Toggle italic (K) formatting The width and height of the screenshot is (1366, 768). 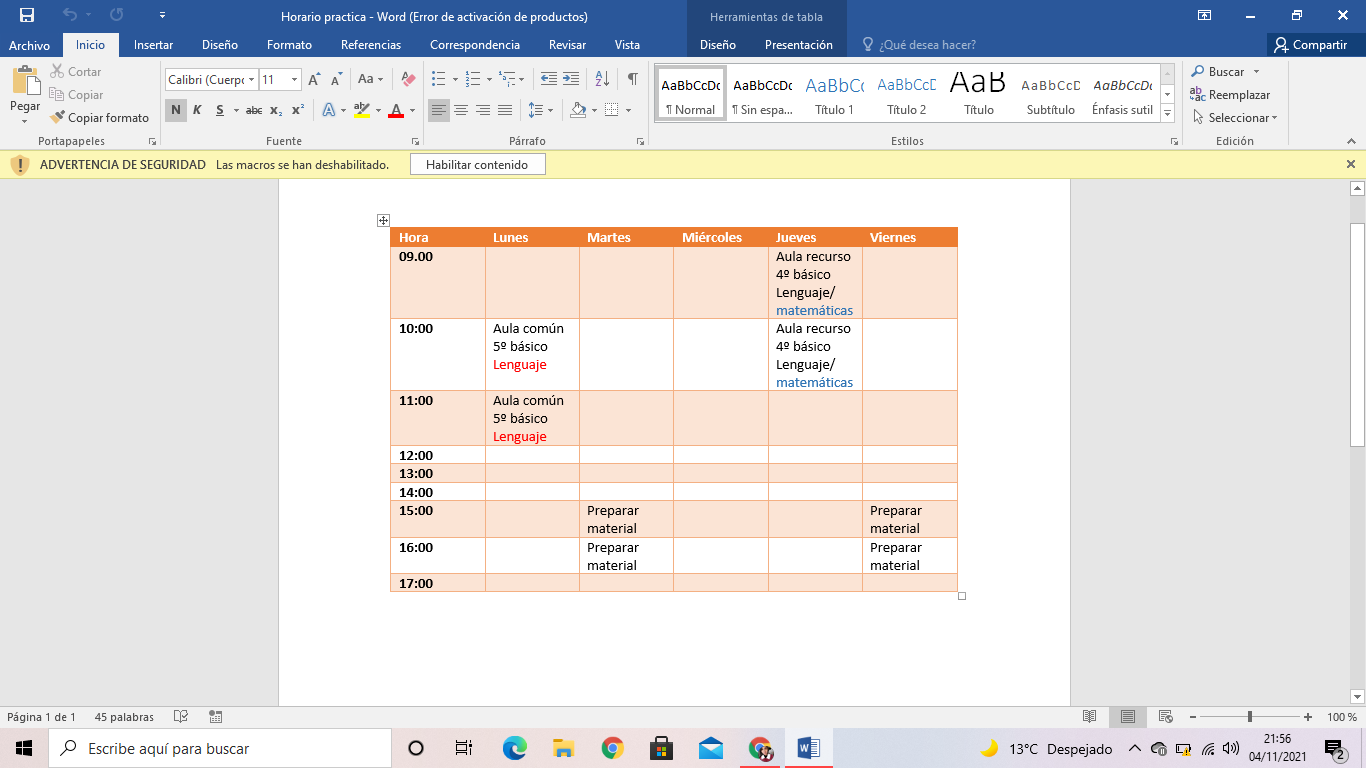point(197,110)
